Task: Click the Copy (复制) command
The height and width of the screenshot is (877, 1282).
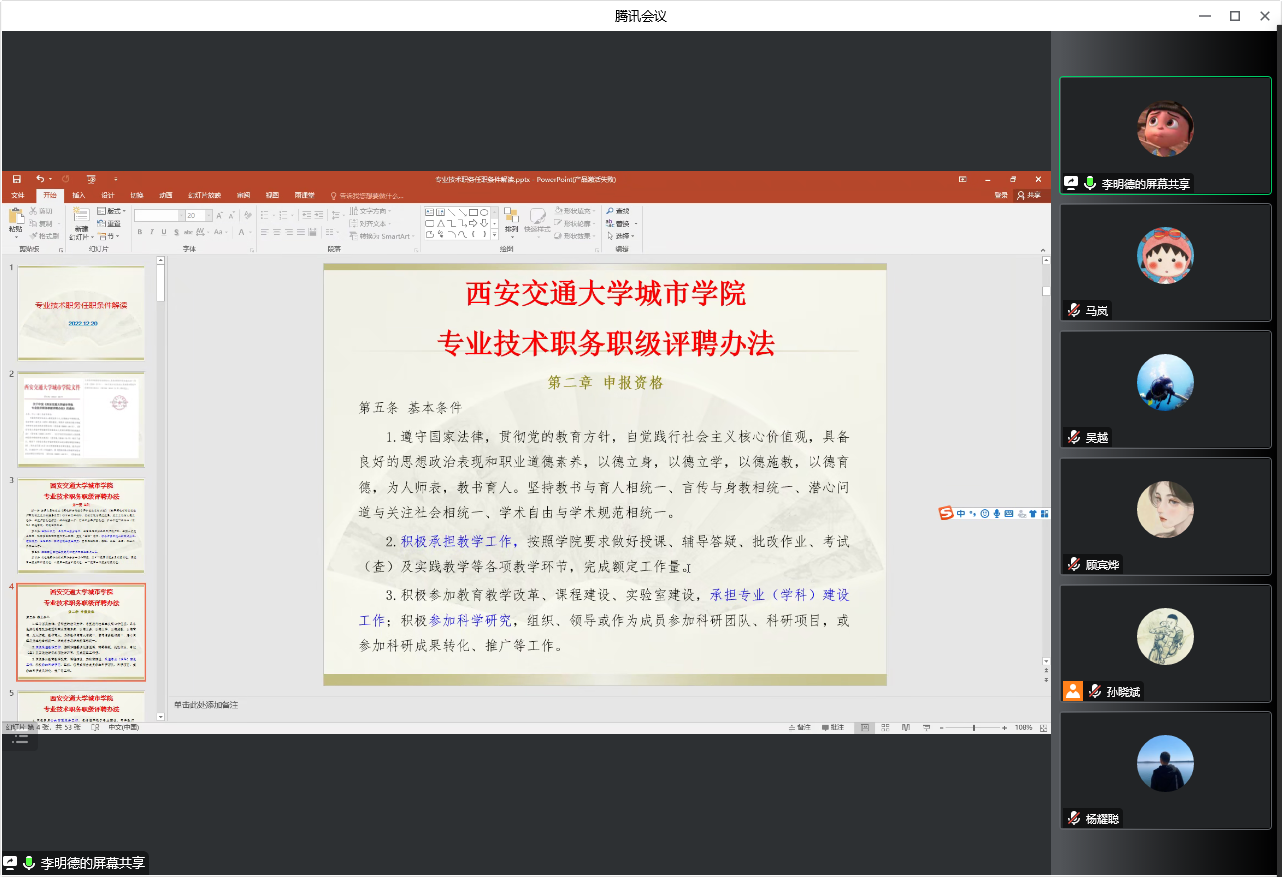Action: coord(41,224)
